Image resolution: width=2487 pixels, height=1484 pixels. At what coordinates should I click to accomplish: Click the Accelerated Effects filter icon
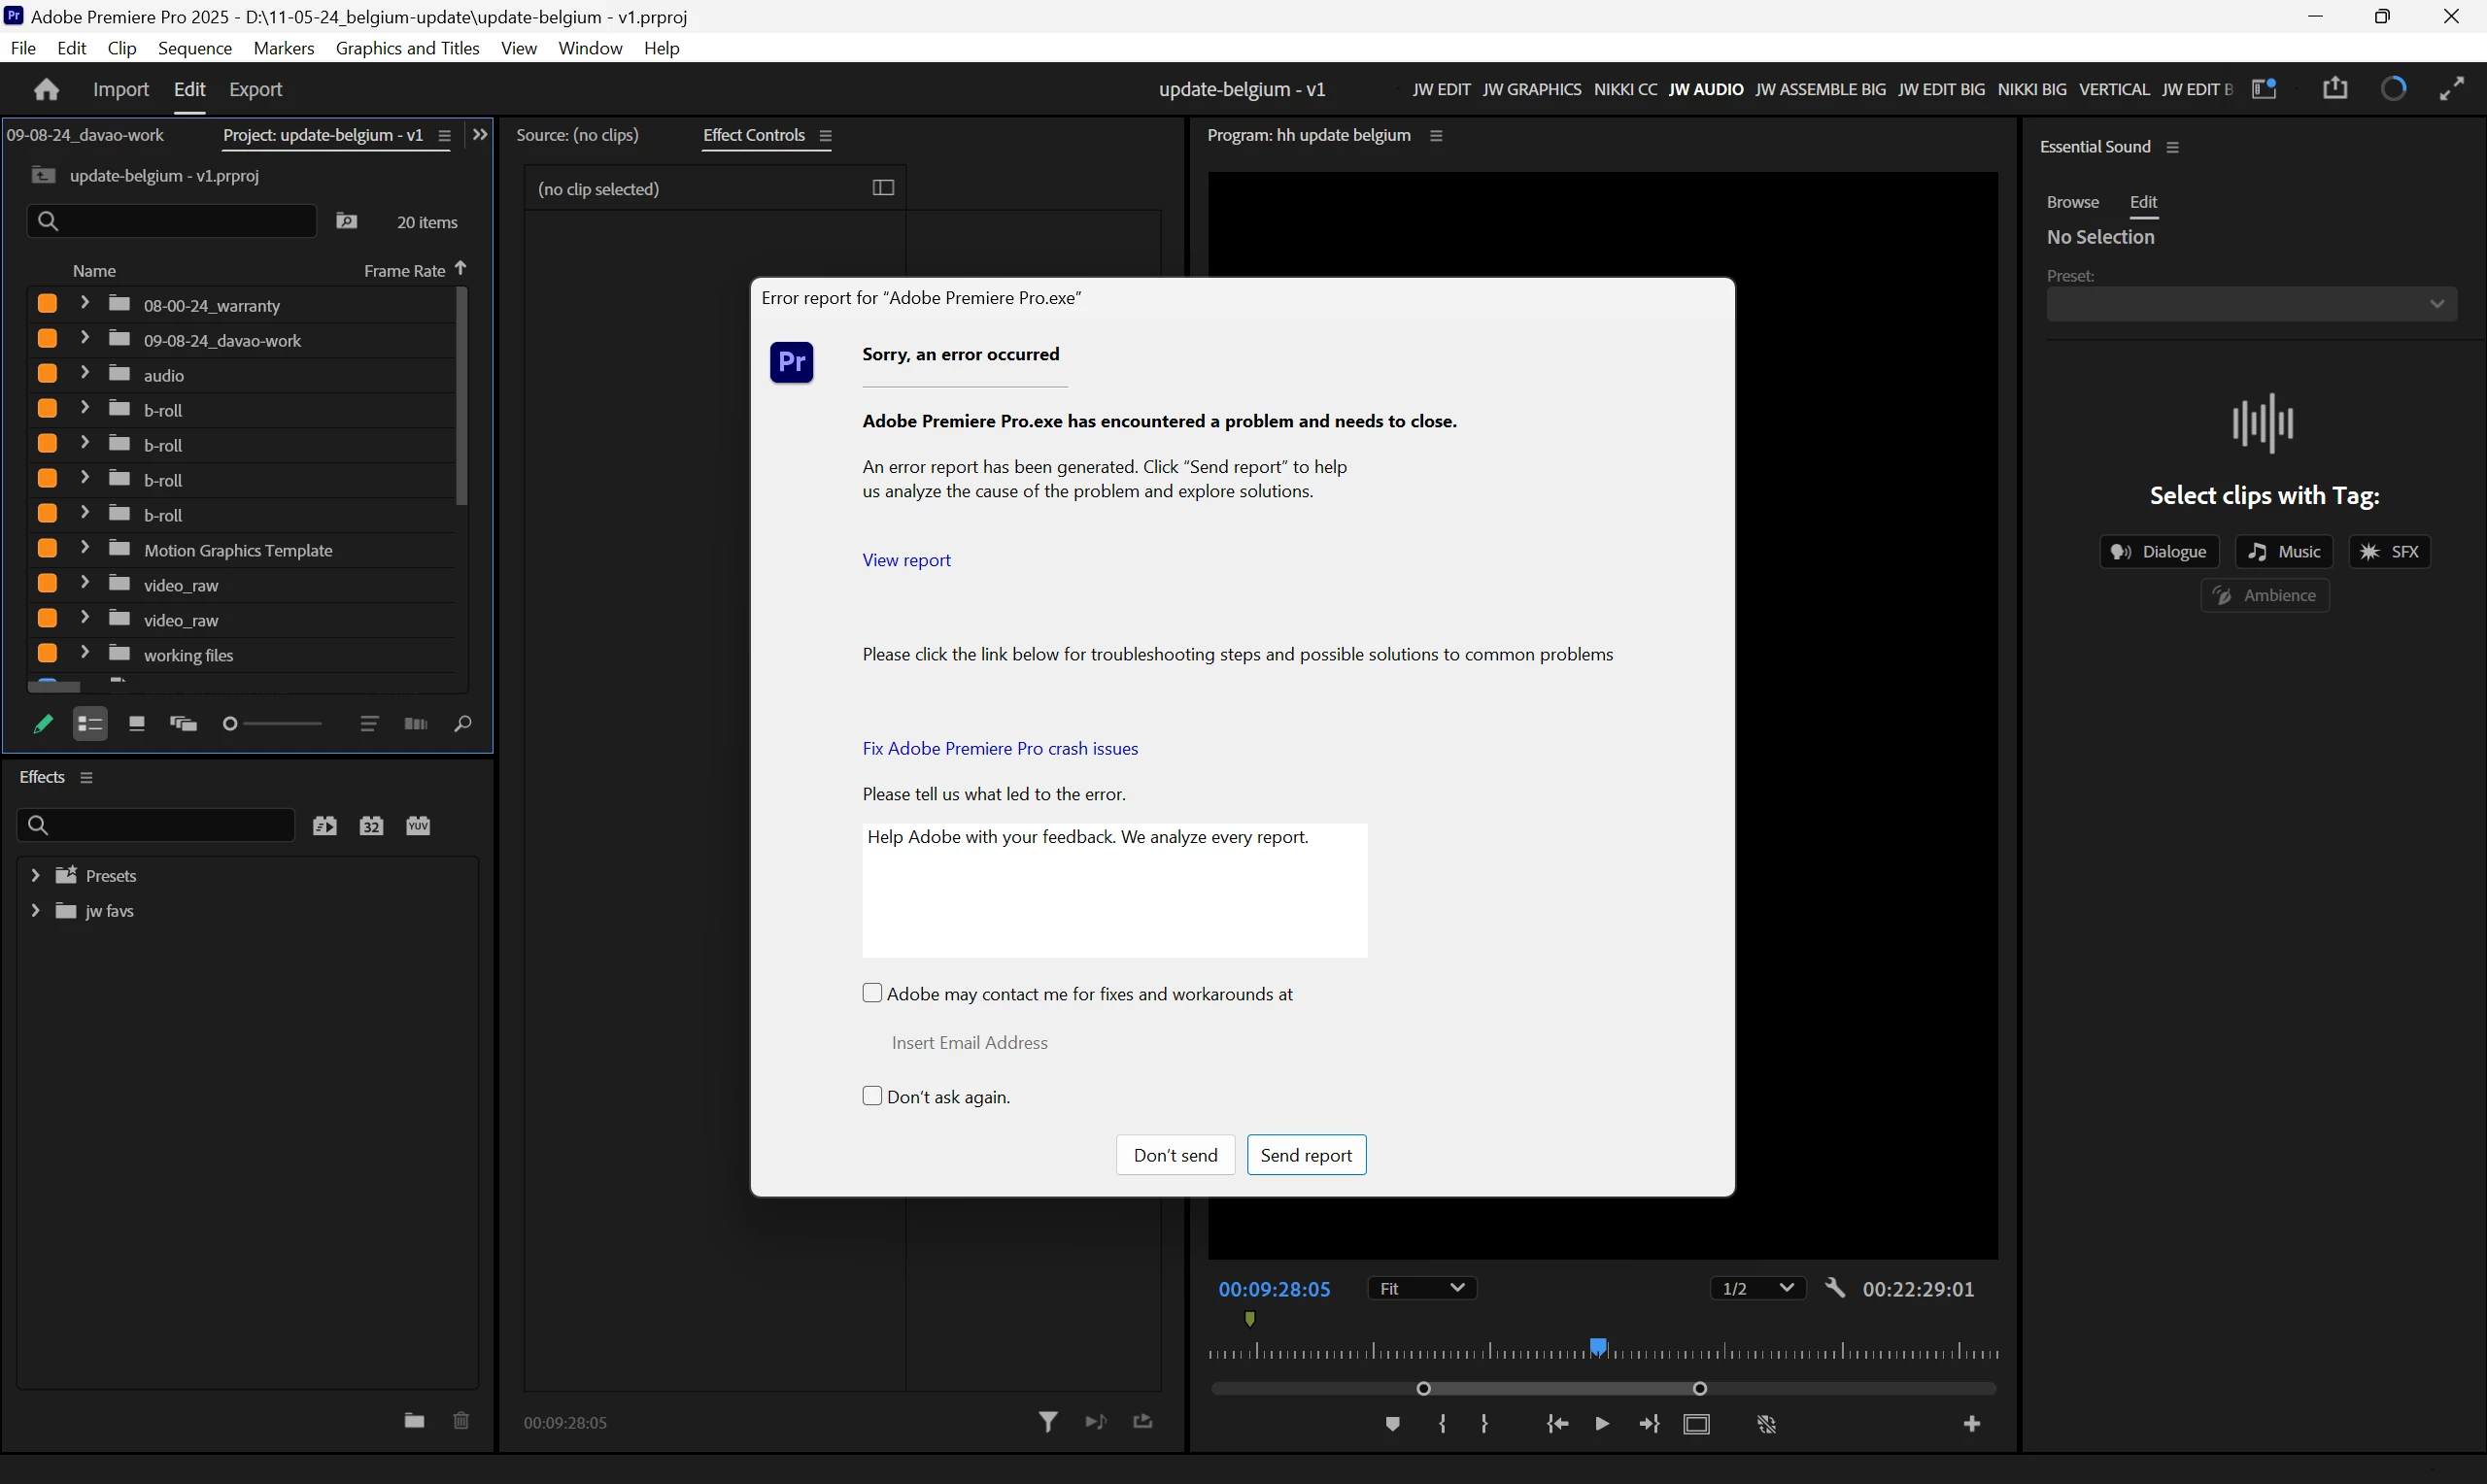point(324,826)
